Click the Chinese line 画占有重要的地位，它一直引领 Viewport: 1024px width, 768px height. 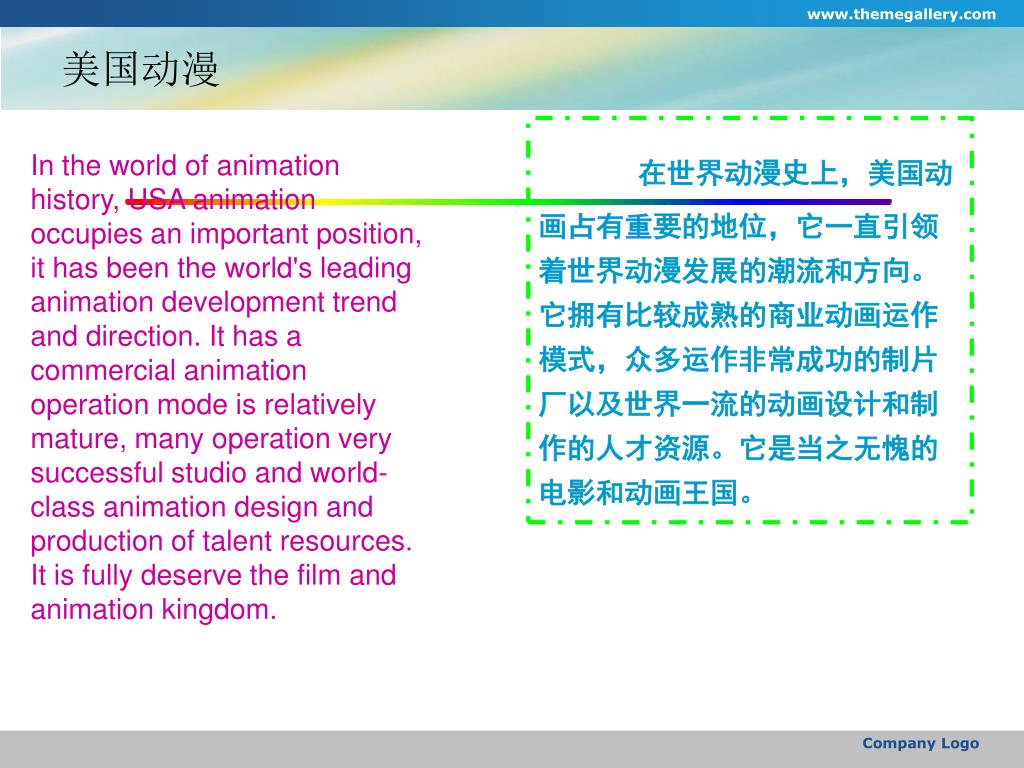point(739,227)
